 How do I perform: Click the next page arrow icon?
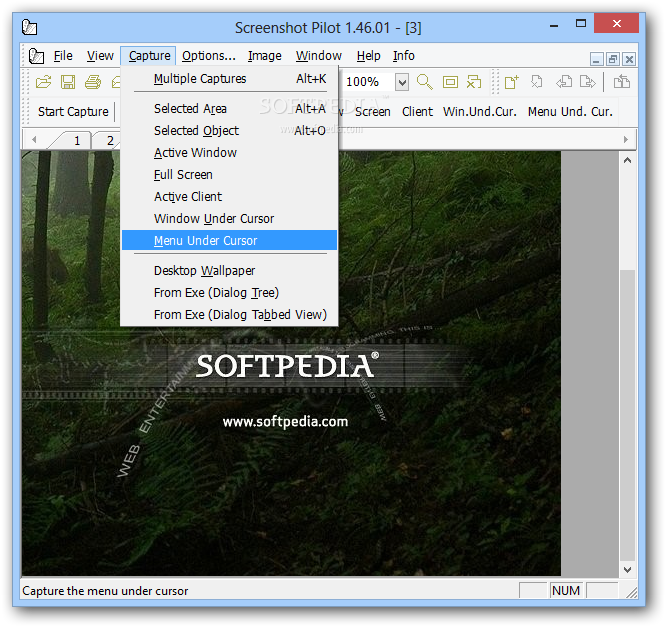[x=588, y=82]
